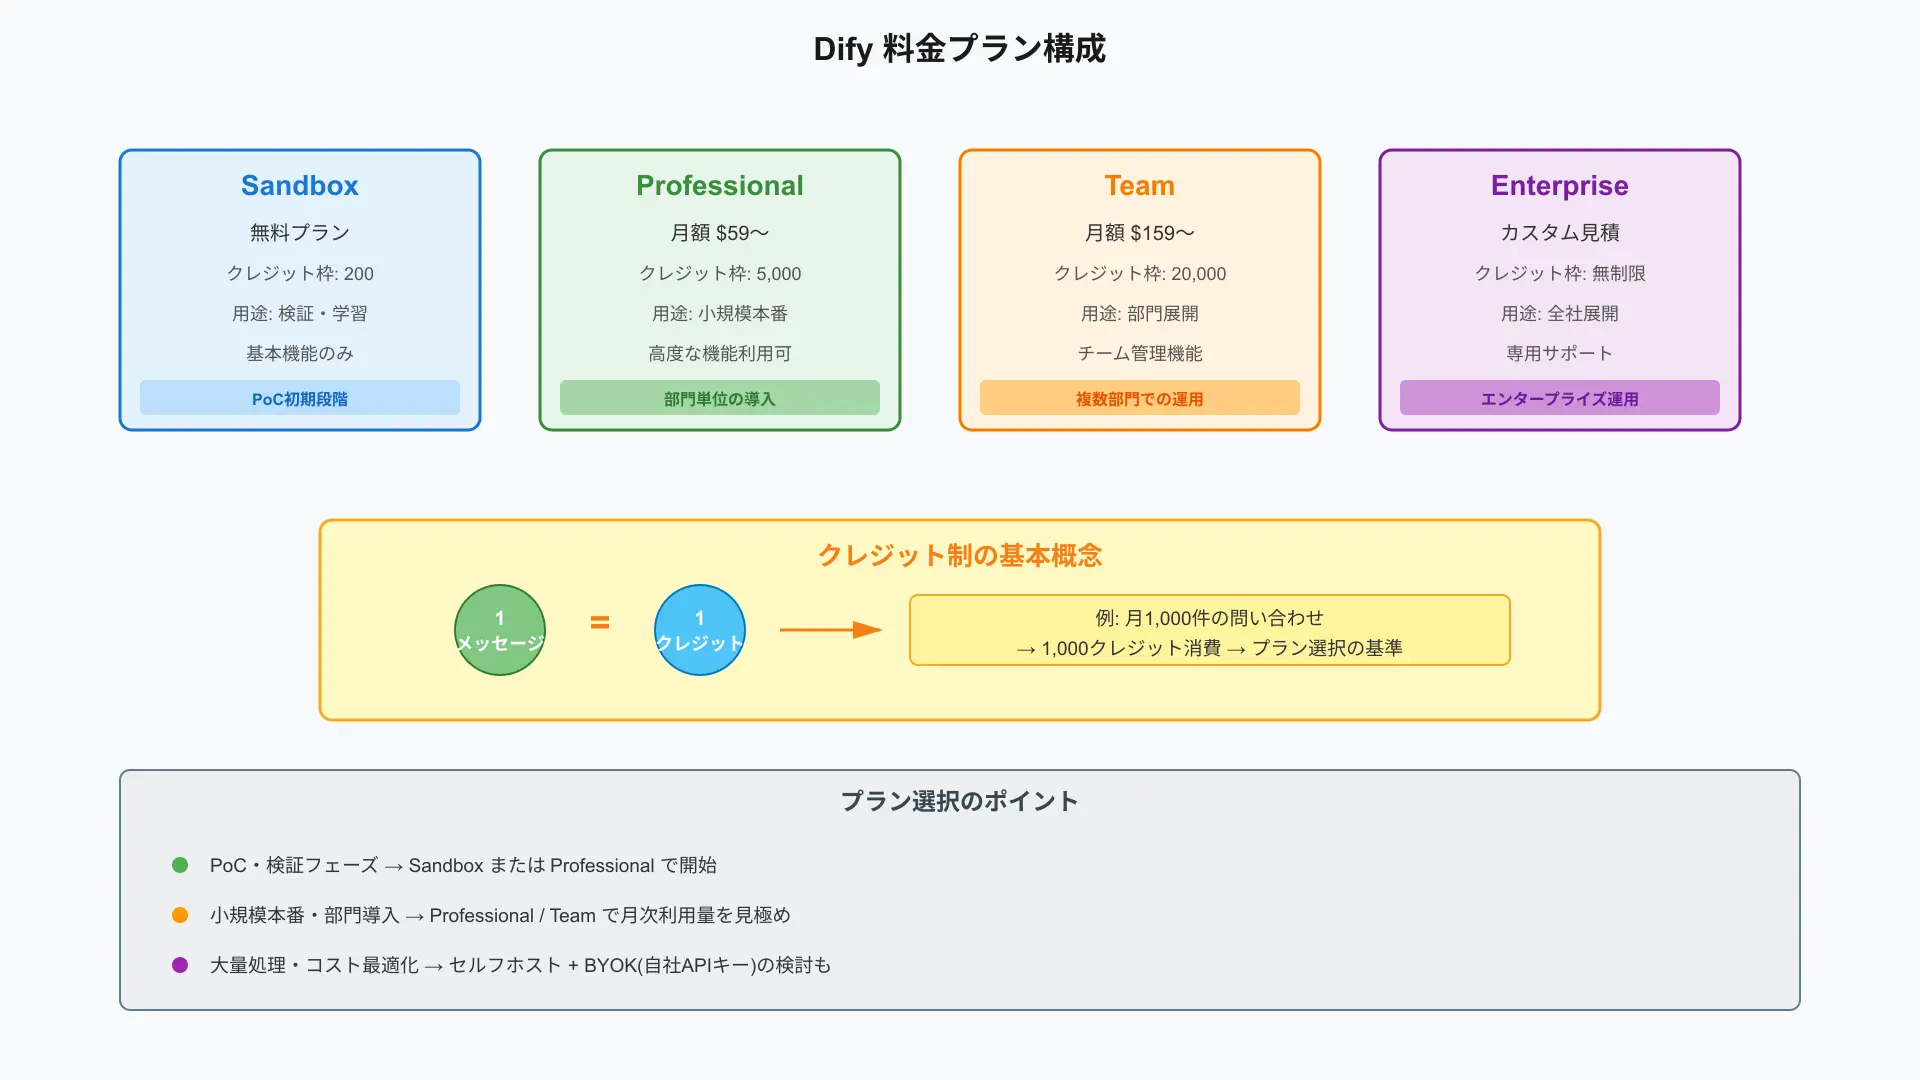Image resolution: width=1920 pixels, height=1080 pixels.
Task: Click 'クレジット枠: 無制限' text
Action: pos(1560,273)
